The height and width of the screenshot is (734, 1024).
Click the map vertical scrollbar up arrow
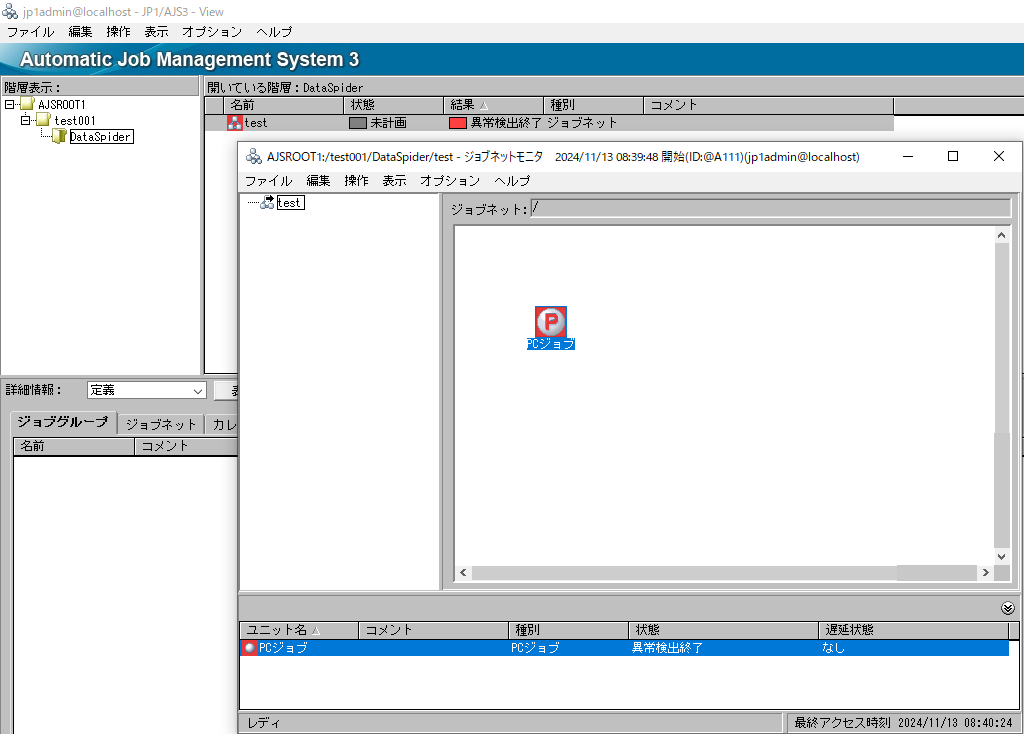[x=1001, y=235]
